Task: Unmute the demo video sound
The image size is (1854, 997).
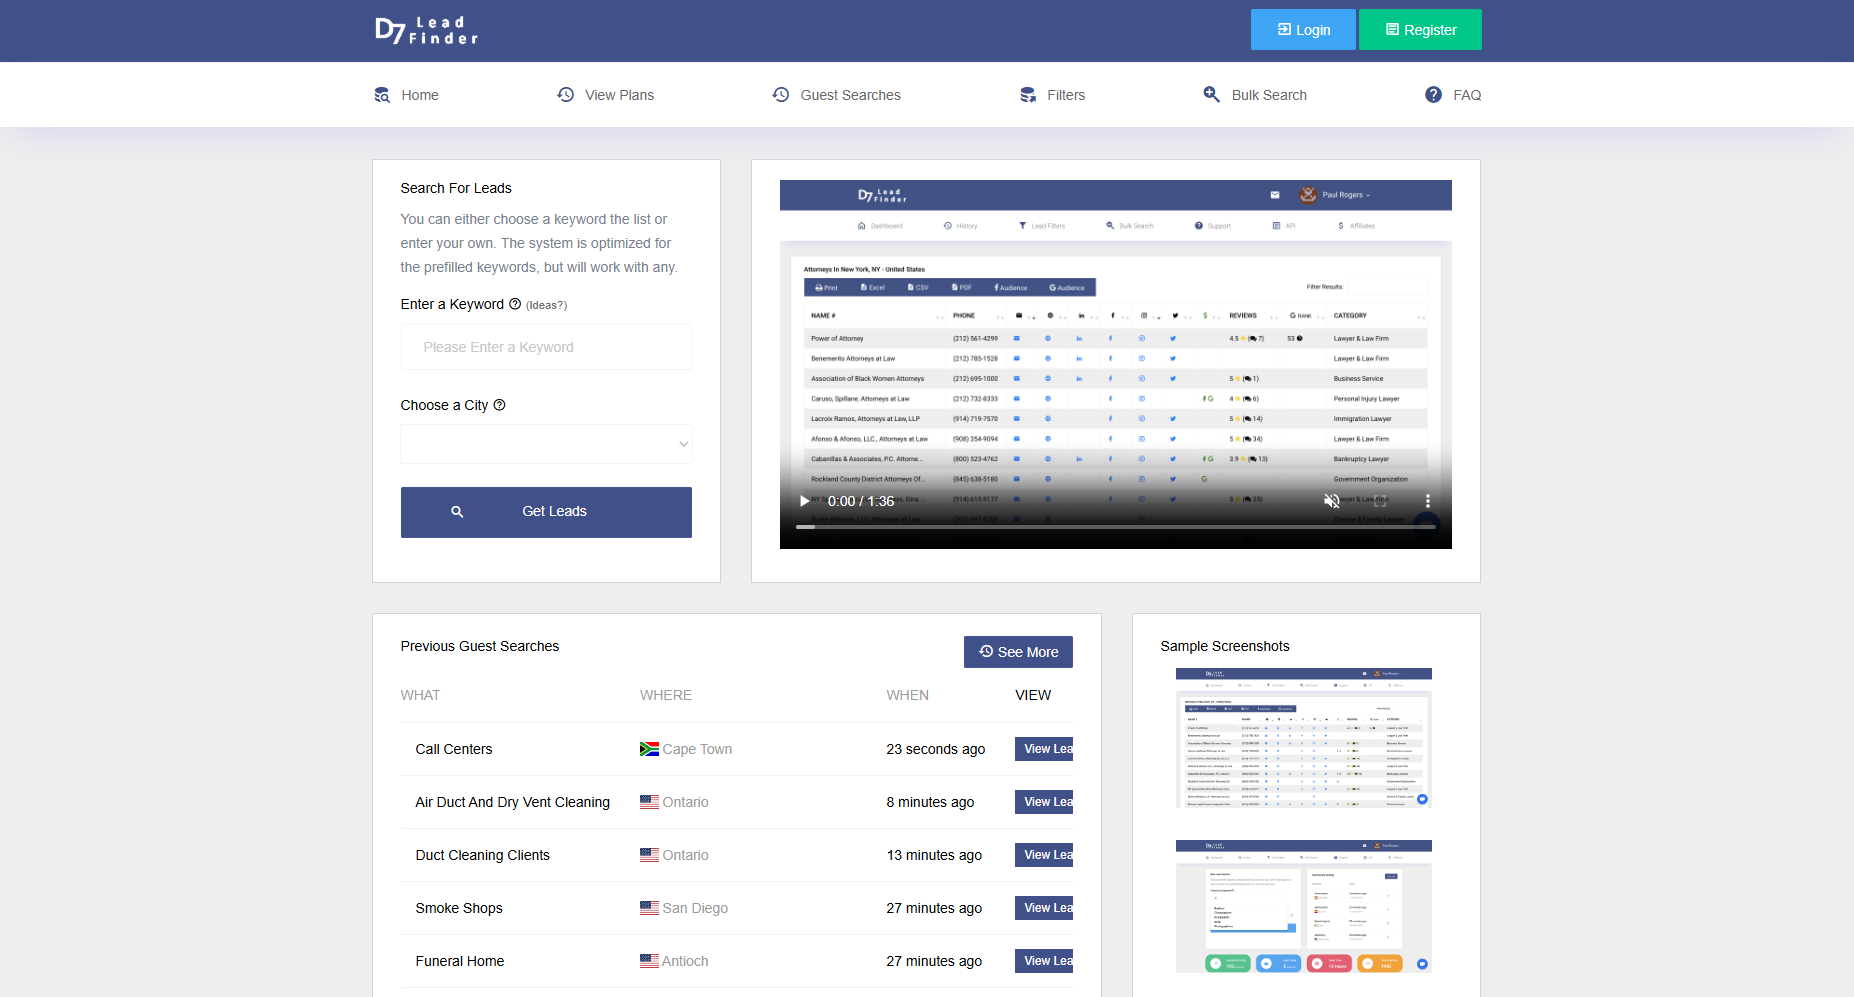Action: coord(1331,501)
